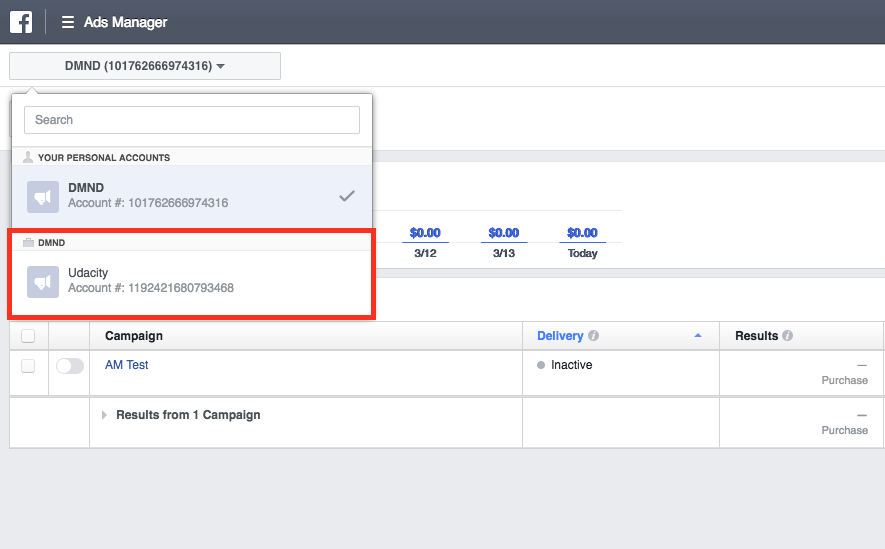This screenshot has width=885, height=549.
Task: Click the Delivery sort arrow icon
Action: click(x=698, y=336)
